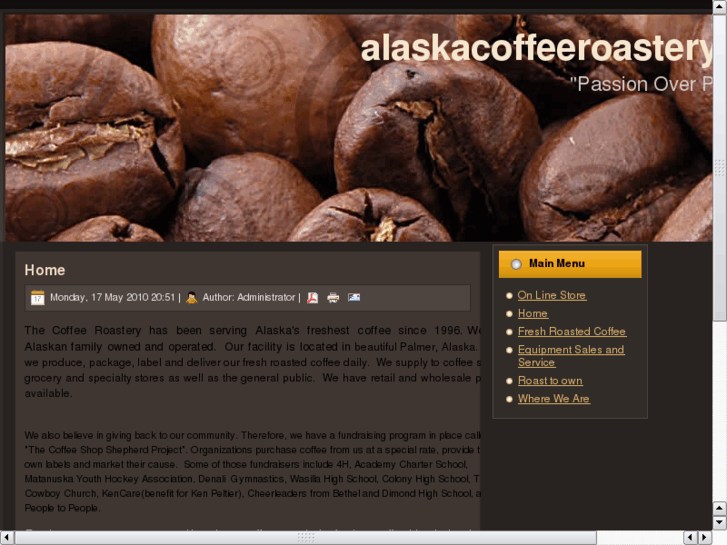Click the print page icon

(x=333, y=297)
